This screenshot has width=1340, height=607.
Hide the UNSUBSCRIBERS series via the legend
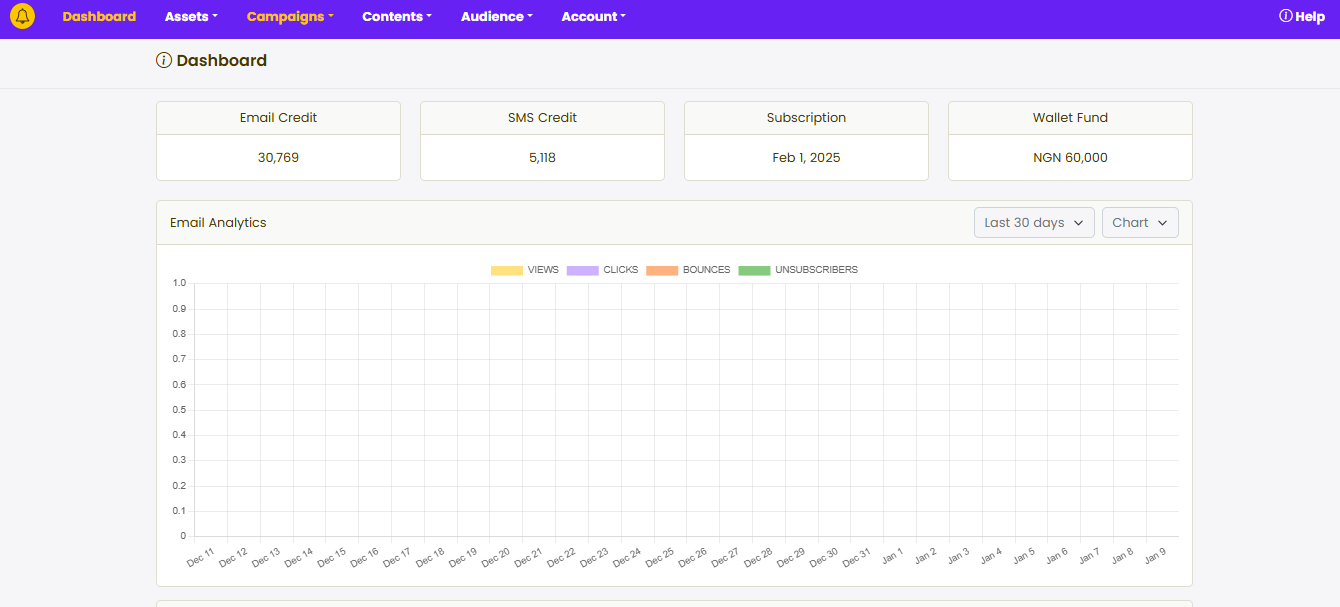(791, 269)
